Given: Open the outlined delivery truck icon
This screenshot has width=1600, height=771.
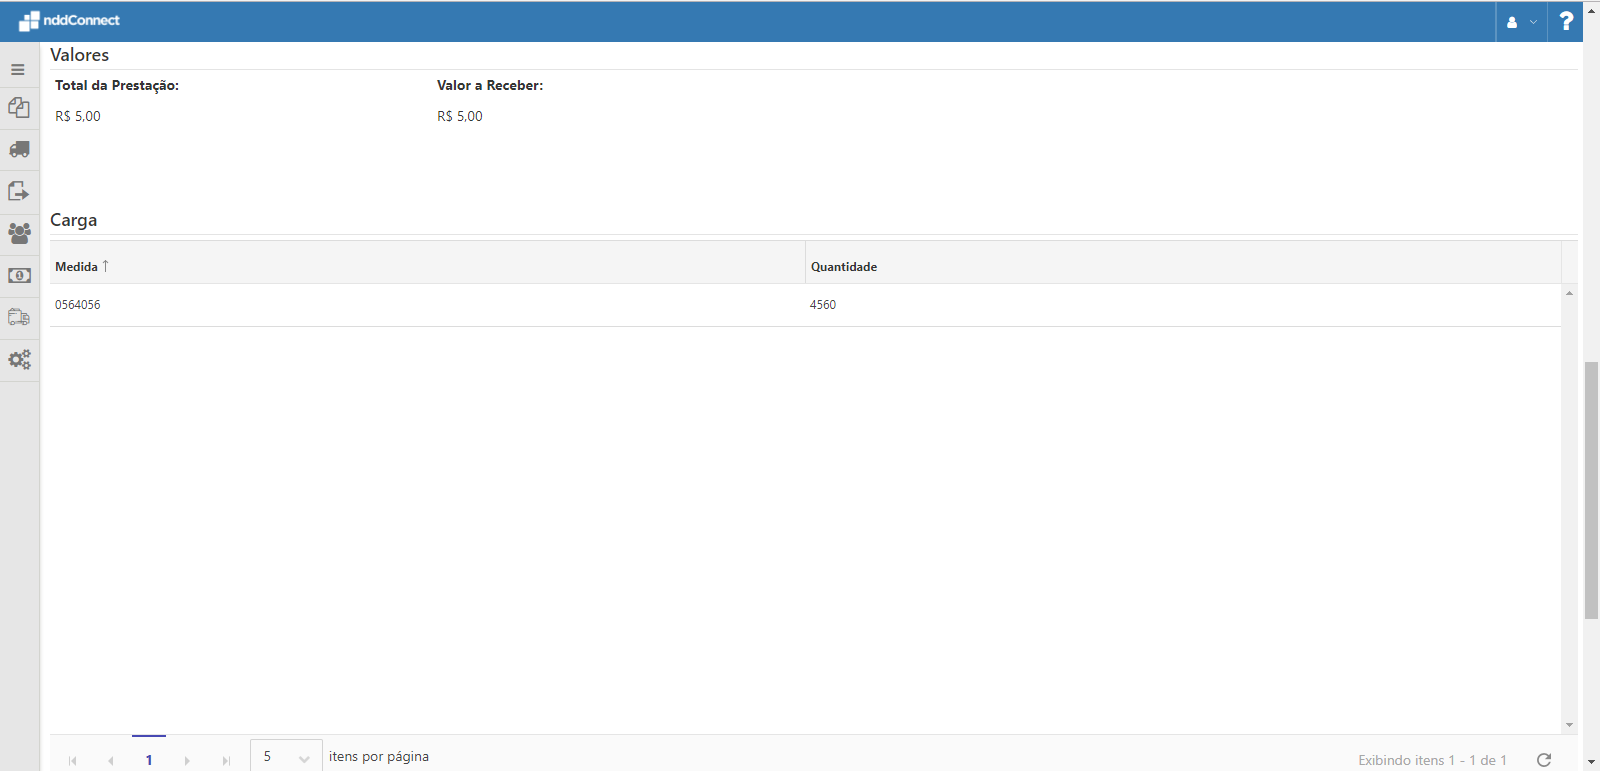Looking at the screenshot, I should [19, 317].
